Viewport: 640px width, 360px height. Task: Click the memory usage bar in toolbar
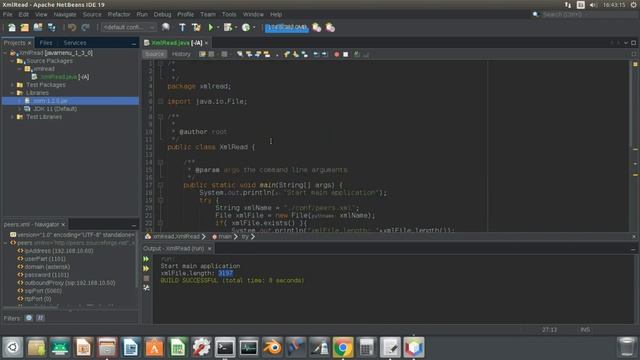(287, 27)
